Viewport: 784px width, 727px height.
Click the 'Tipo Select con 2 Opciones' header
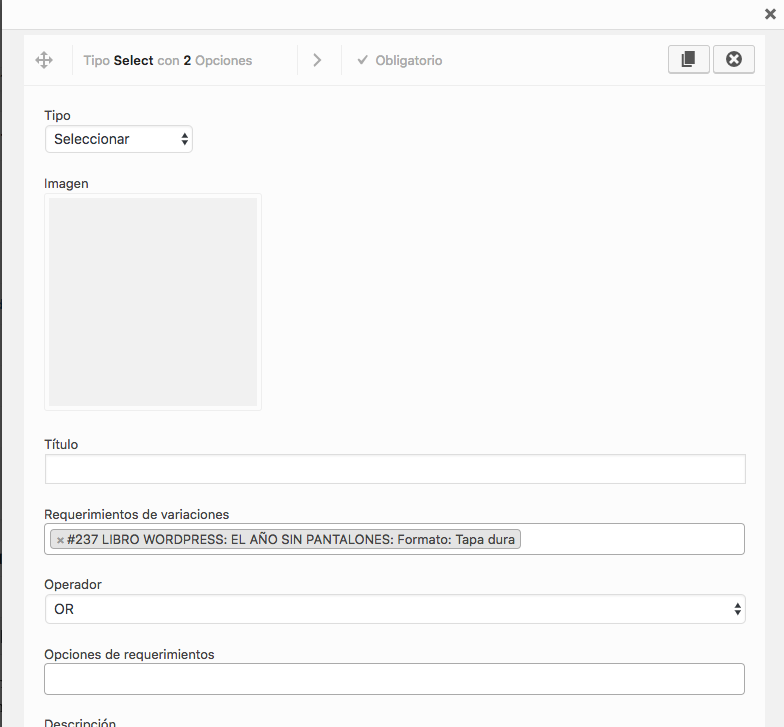pyautogui.click(x=168, y=61)
